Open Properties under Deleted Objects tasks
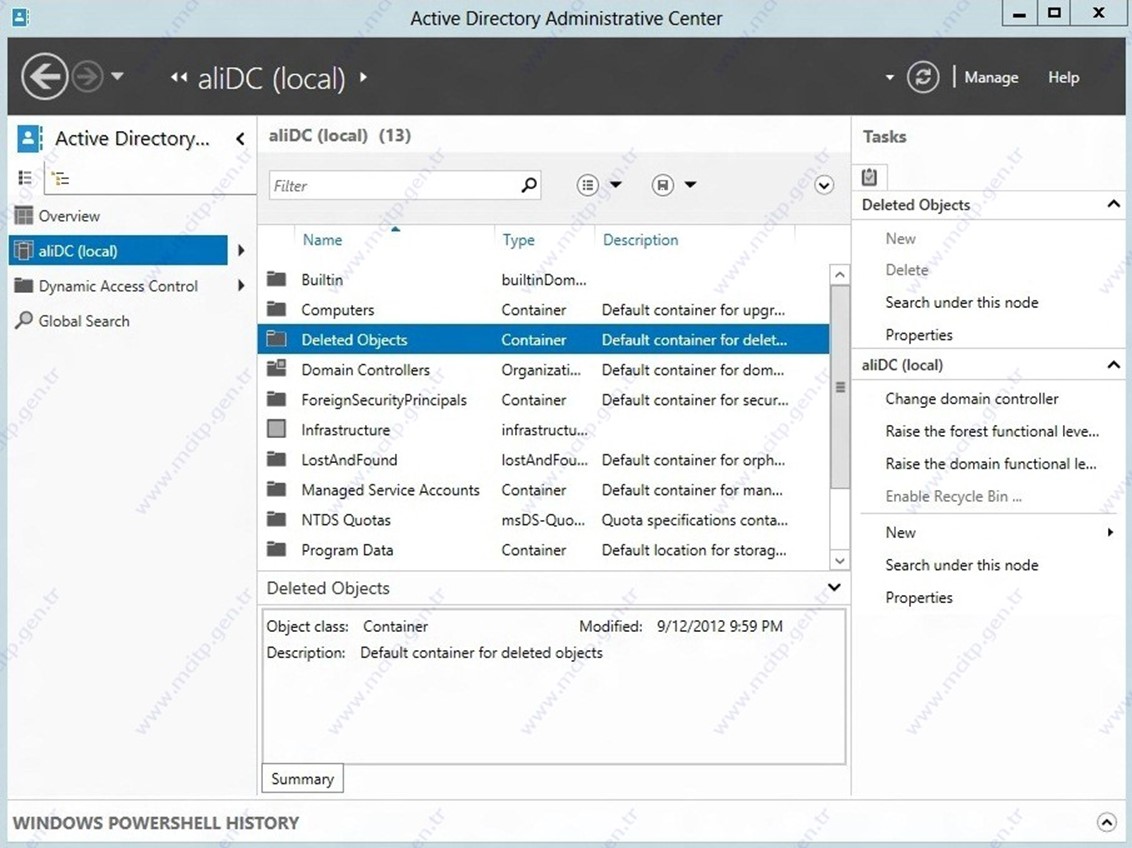Screen dimensions: 1132x848 pos(919,335)
